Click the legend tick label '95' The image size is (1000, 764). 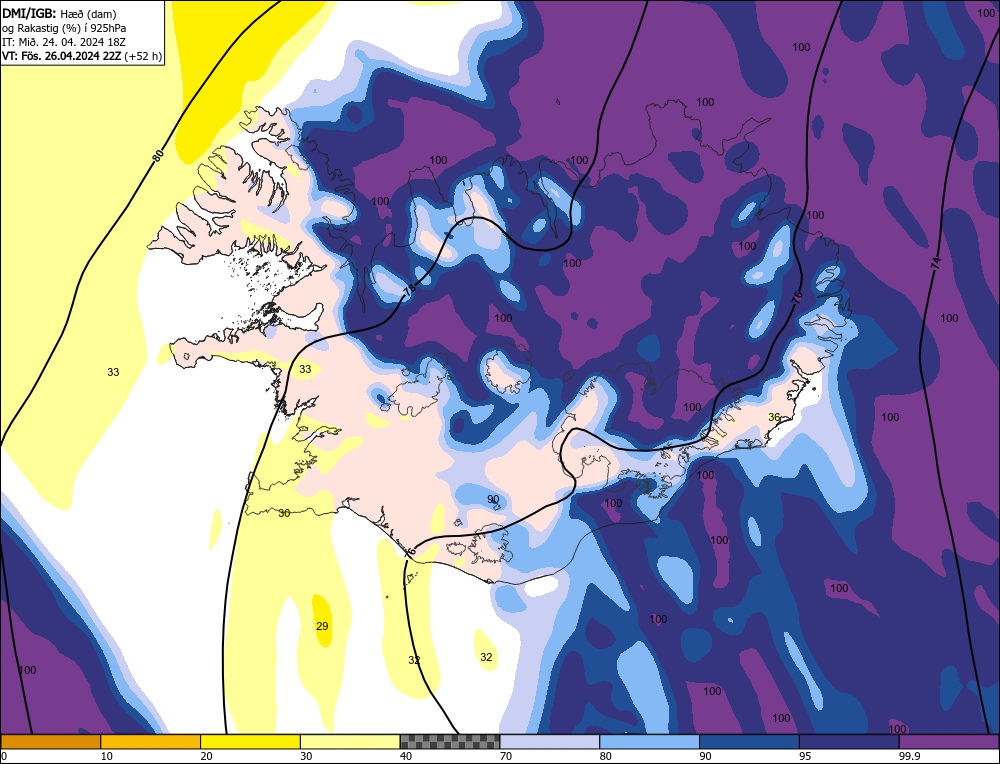[x=805, y=756]
